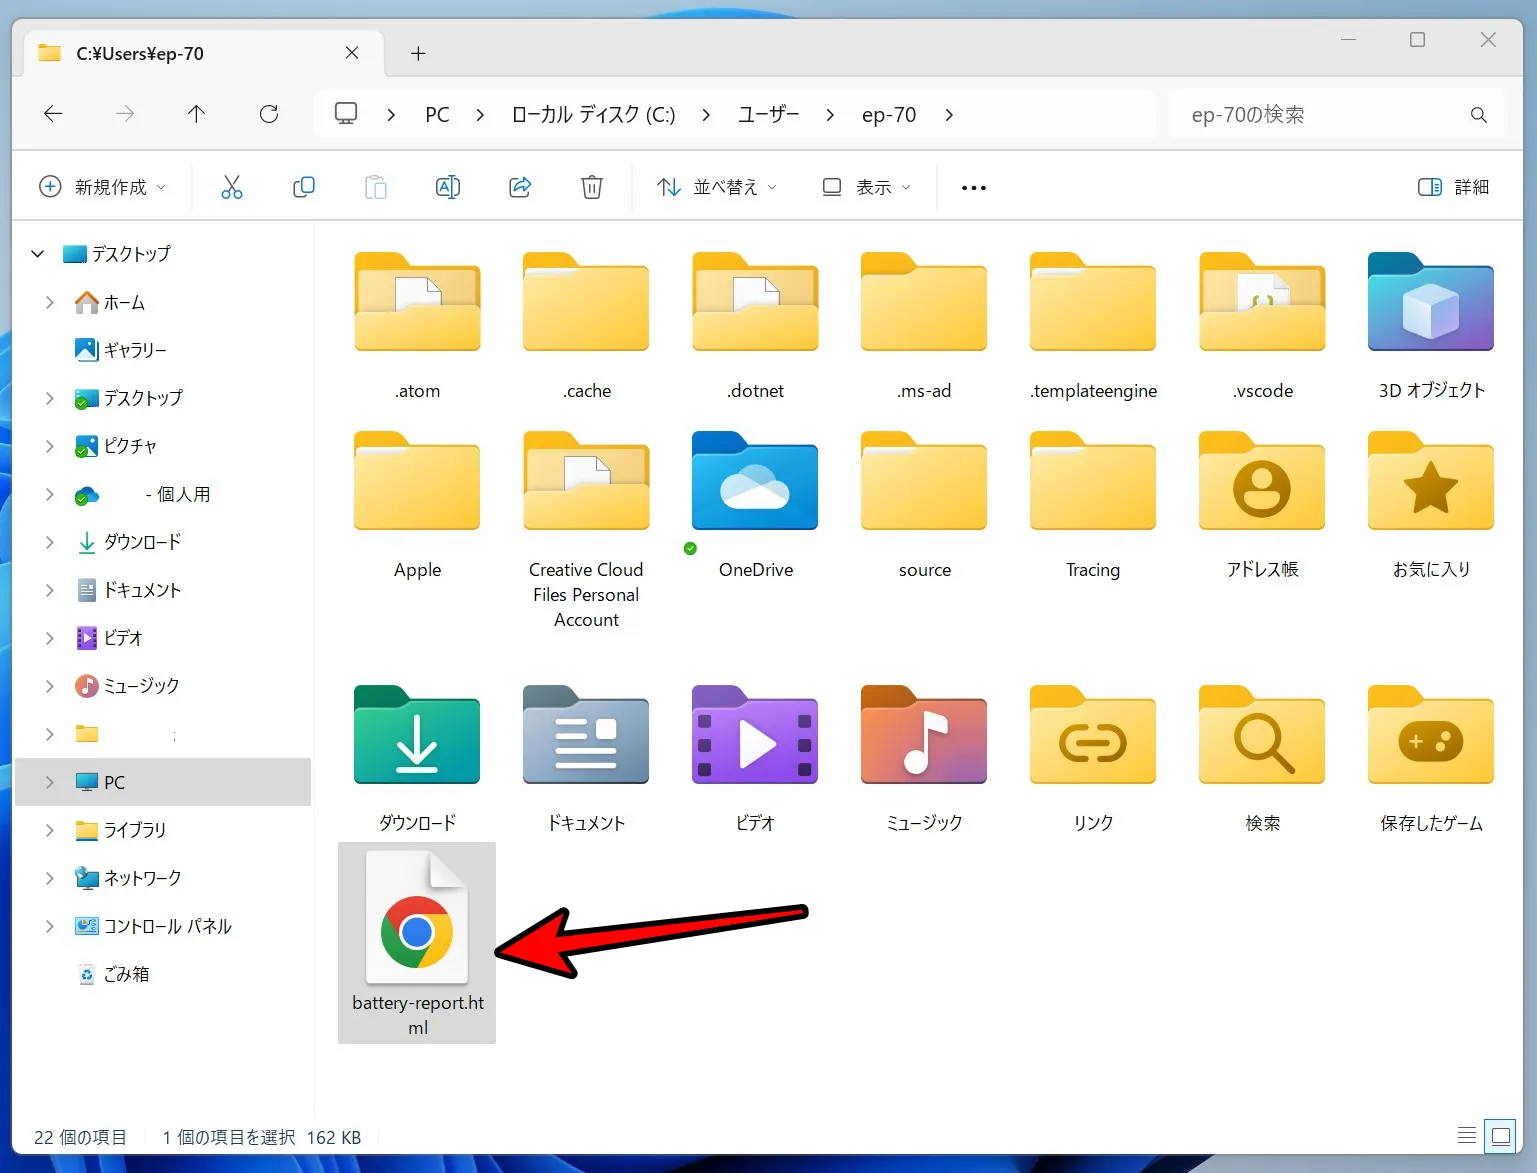Switch to details list view layout

[1466, 1135]
